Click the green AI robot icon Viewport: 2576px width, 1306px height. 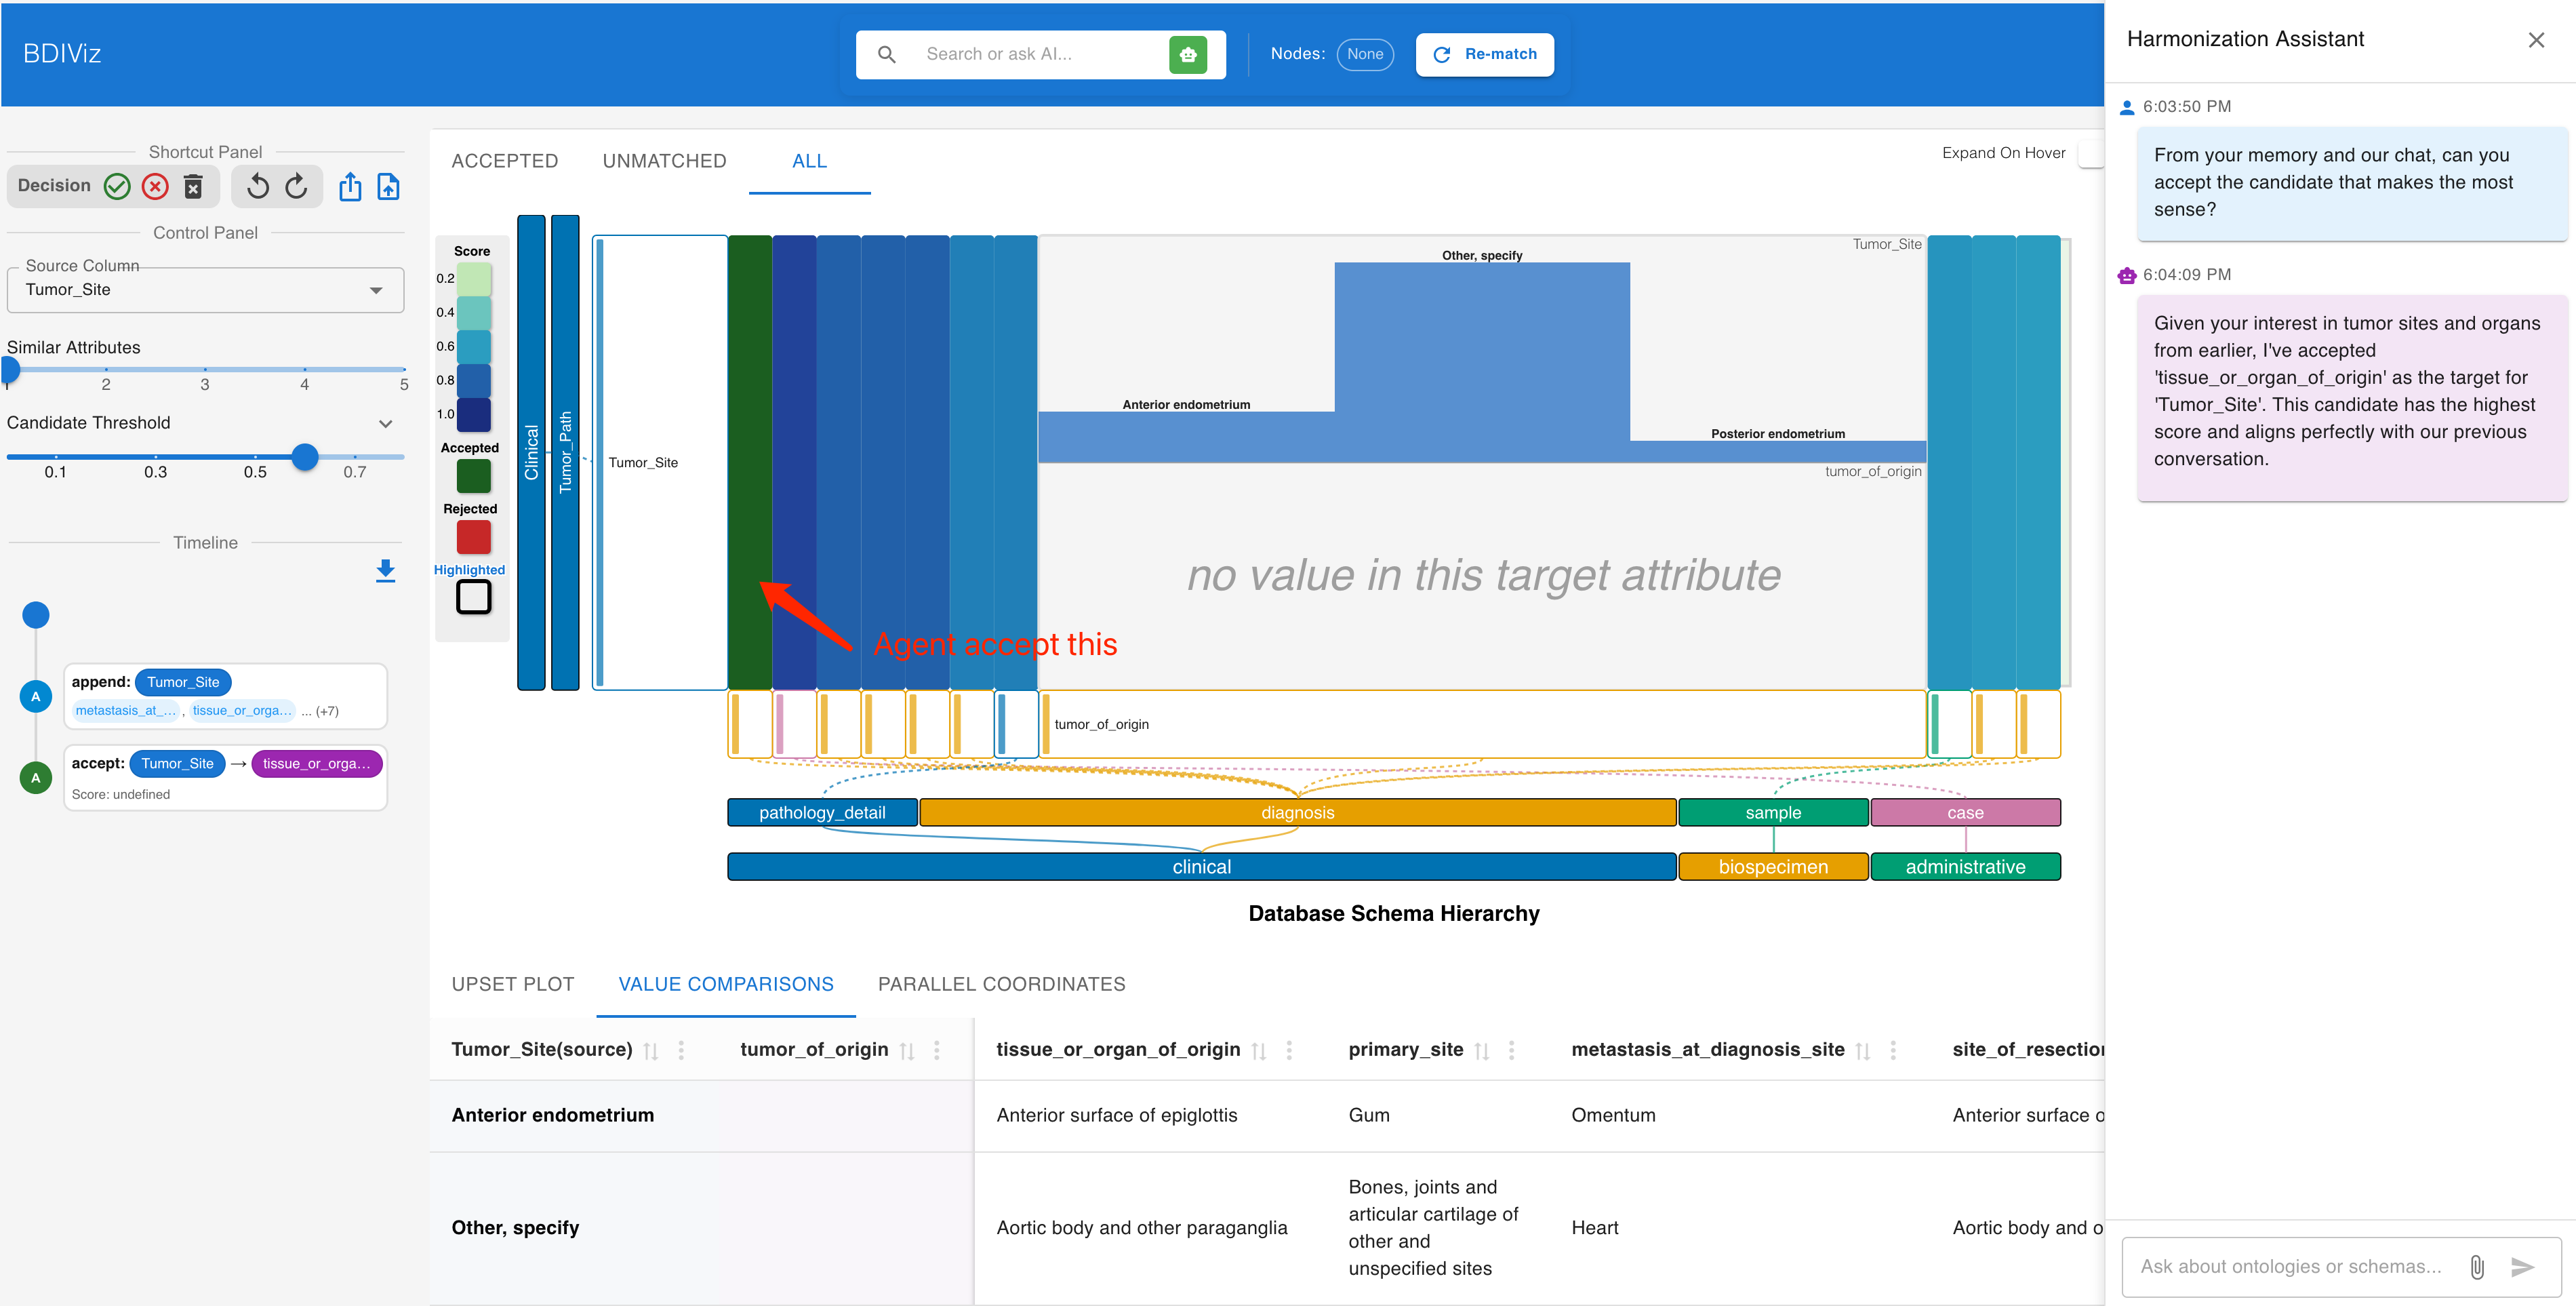(1187, 54)
